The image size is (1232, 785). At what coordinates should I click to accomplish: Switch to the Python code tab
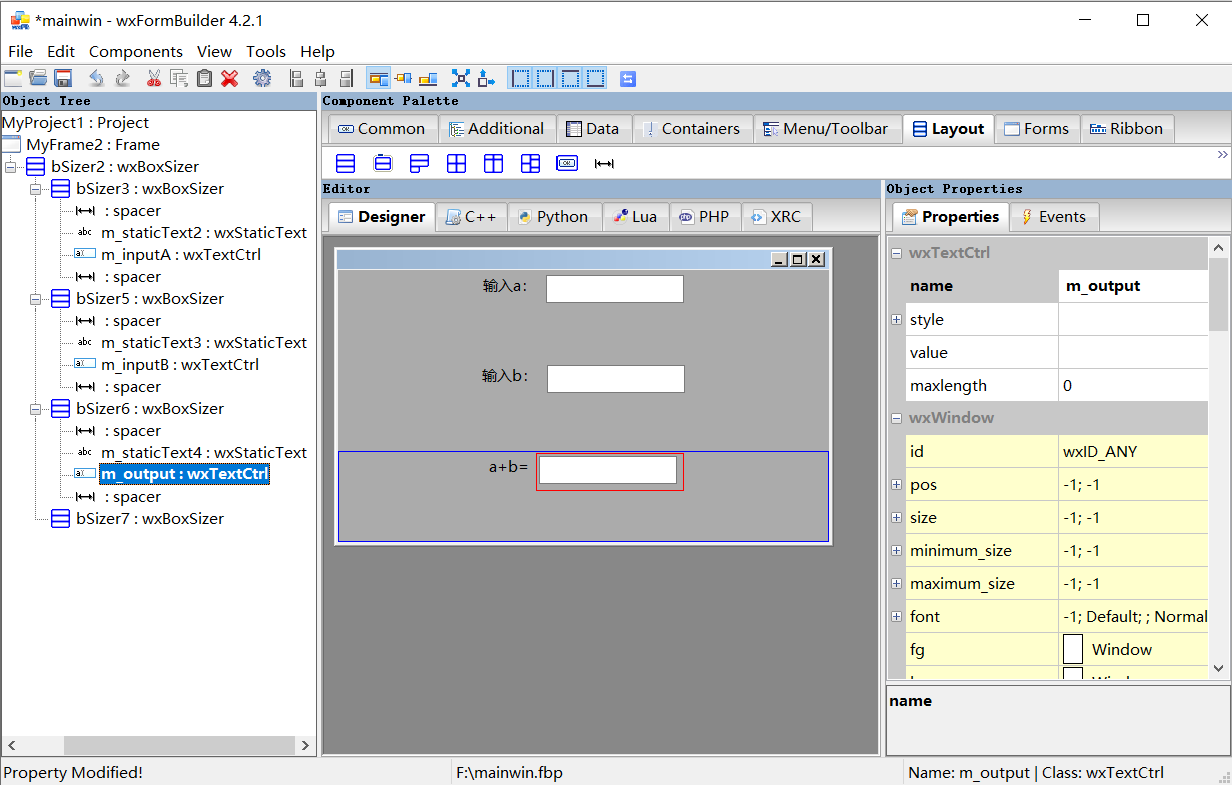[554, 216]
